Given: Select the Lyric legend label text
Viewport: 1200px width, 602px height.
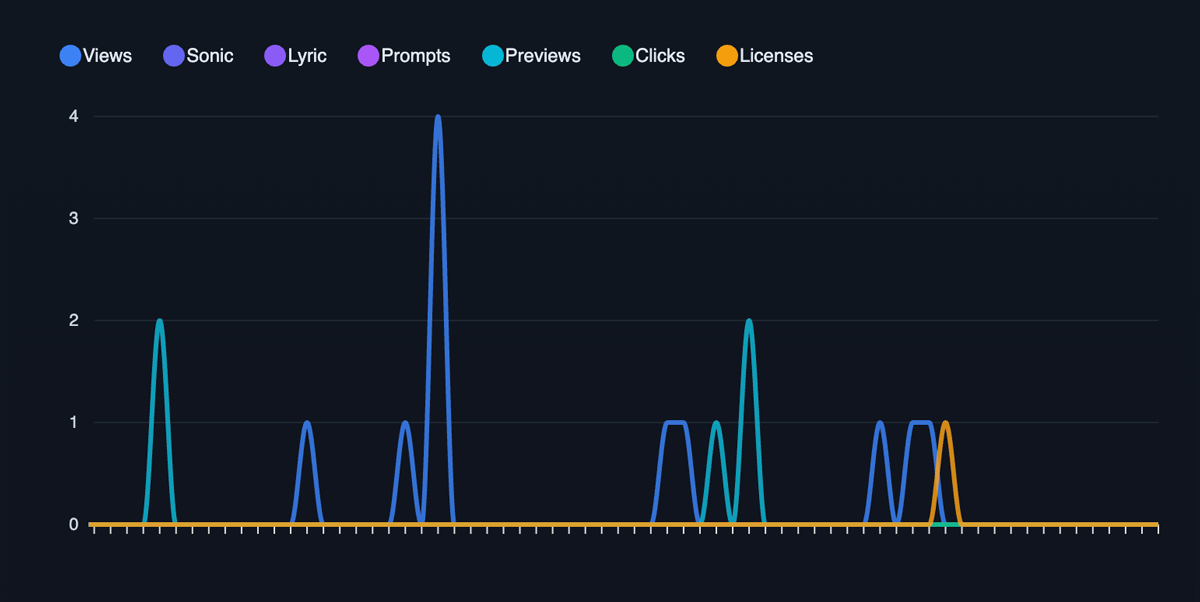Looking at the screenshot, I should click(x=307, y=56).
